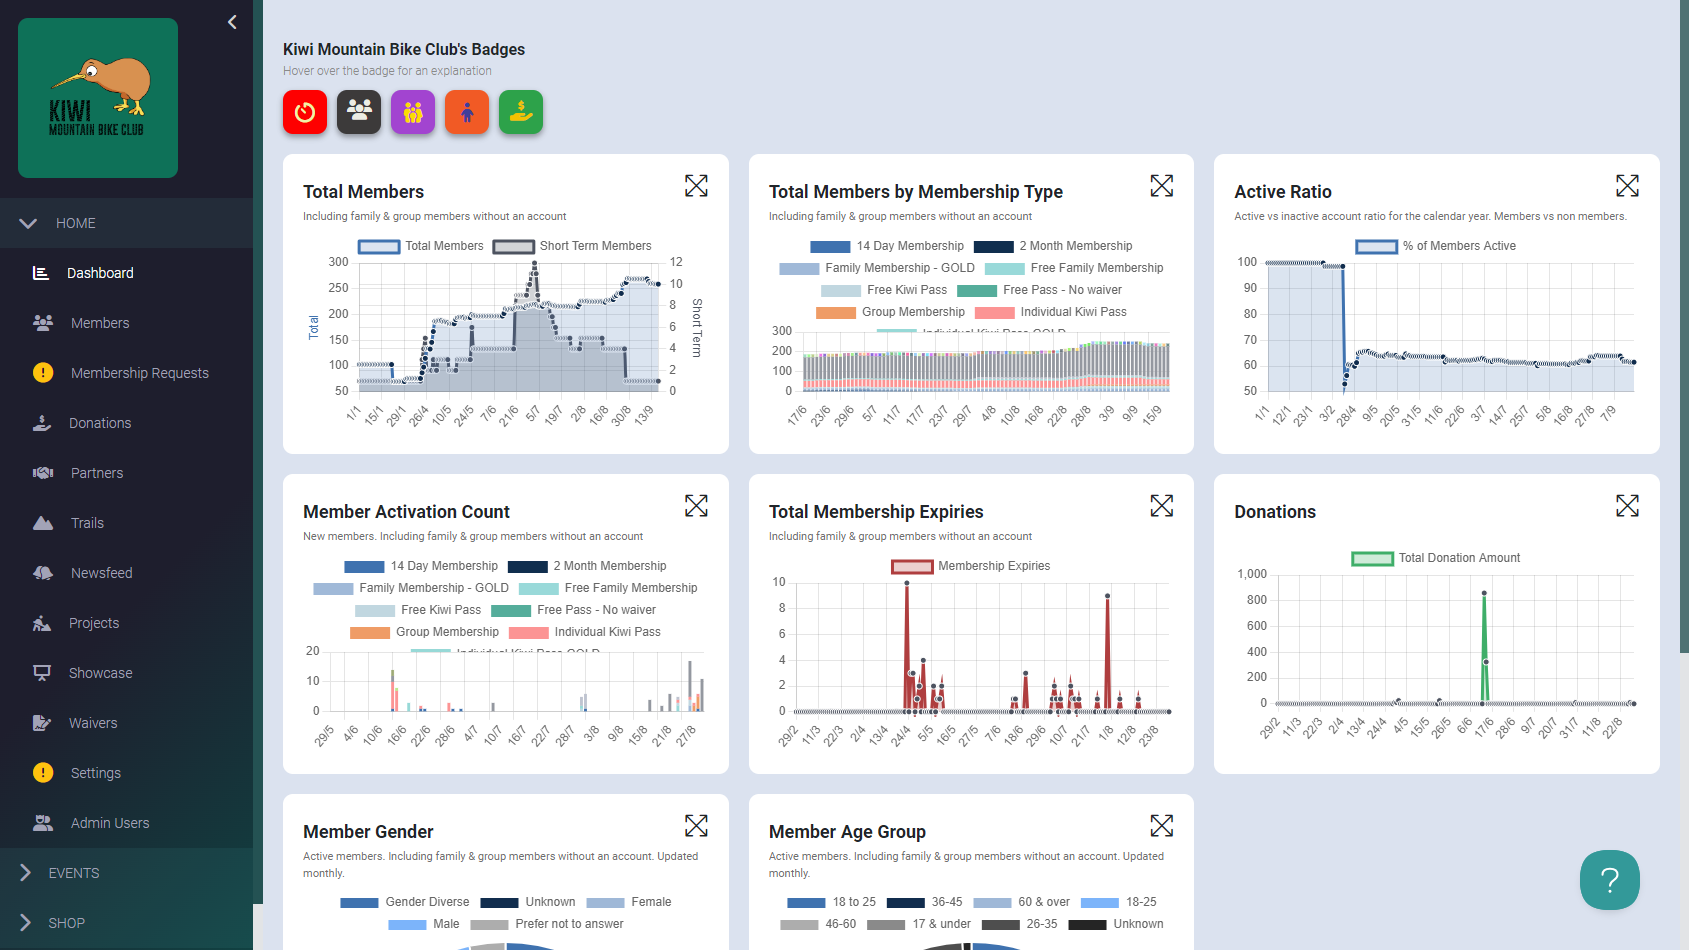This screenshot has width=1689, height=950.
Task: Open the Dashboard menu item
Action: [126, 273]
